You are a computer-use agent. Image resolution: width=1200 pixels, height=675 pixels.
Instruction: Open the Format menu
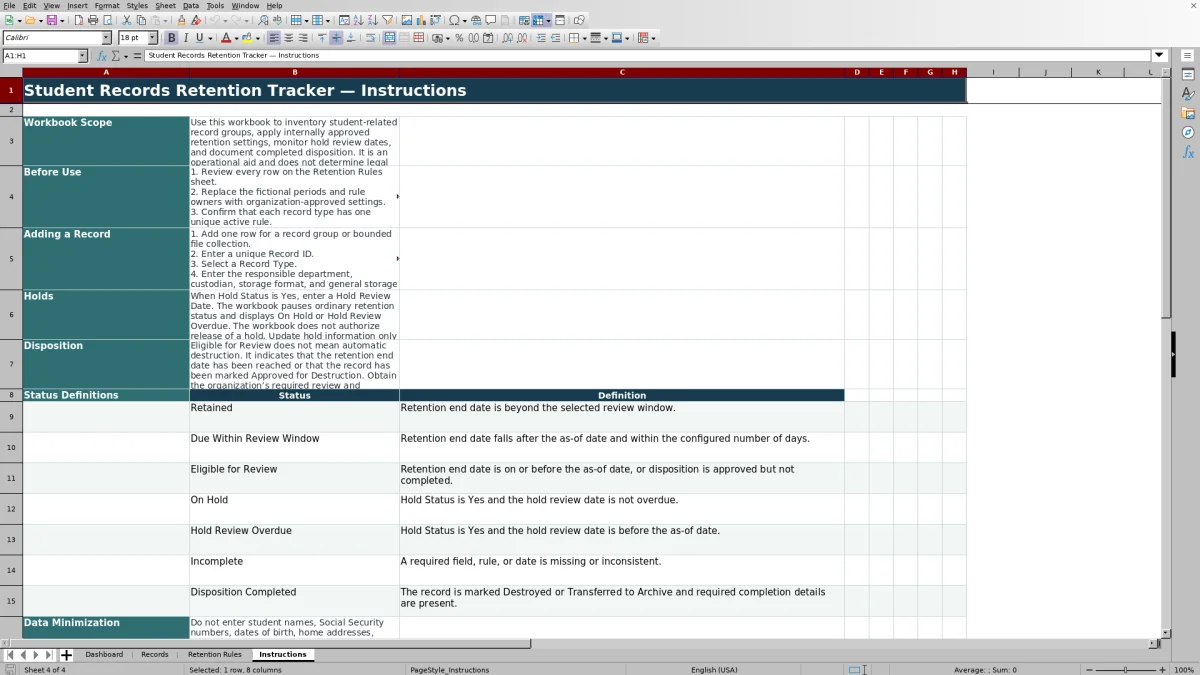click(107, 6)
